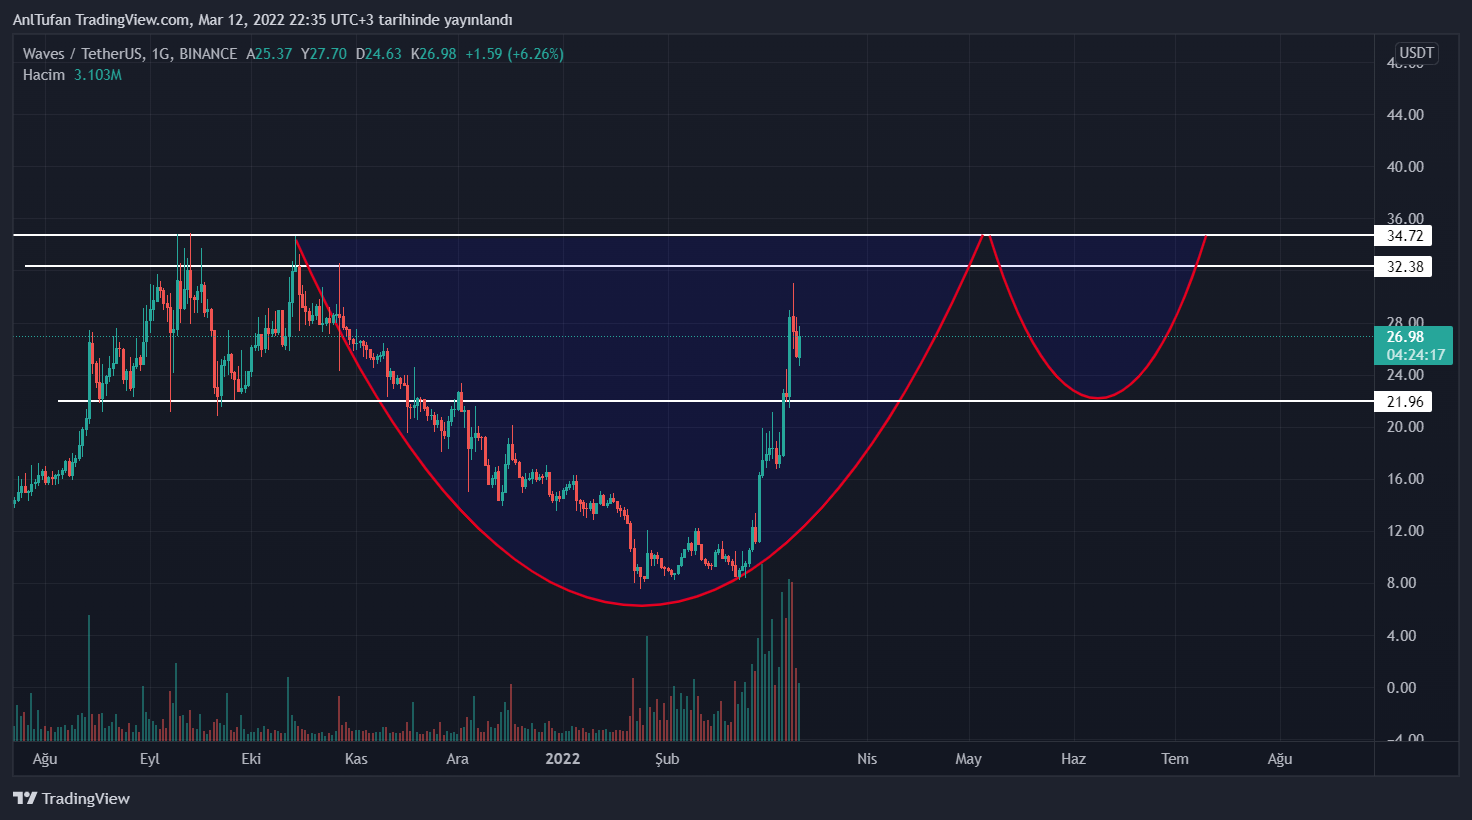Click the BINANCE exchange name in title

click(208, 54)
